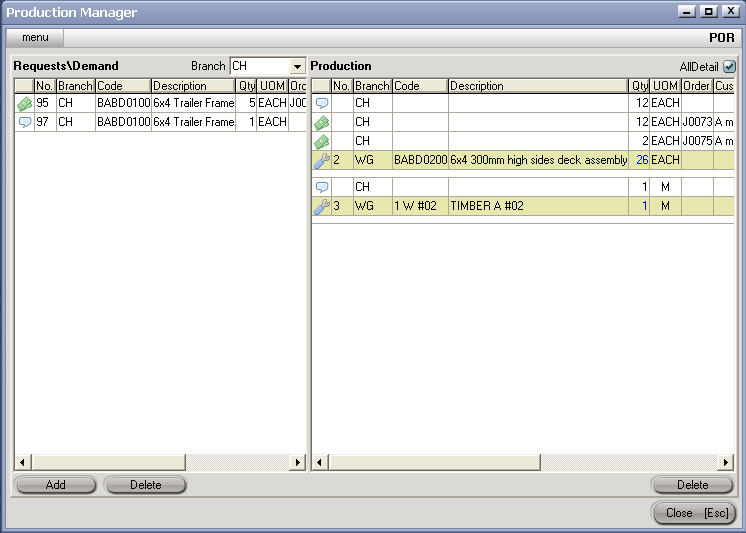Image resolution: width=746 pixels, height=533 pixels.
Task: Click Requests Description column header
Action: pyautogui.click(x=193, y=86)
